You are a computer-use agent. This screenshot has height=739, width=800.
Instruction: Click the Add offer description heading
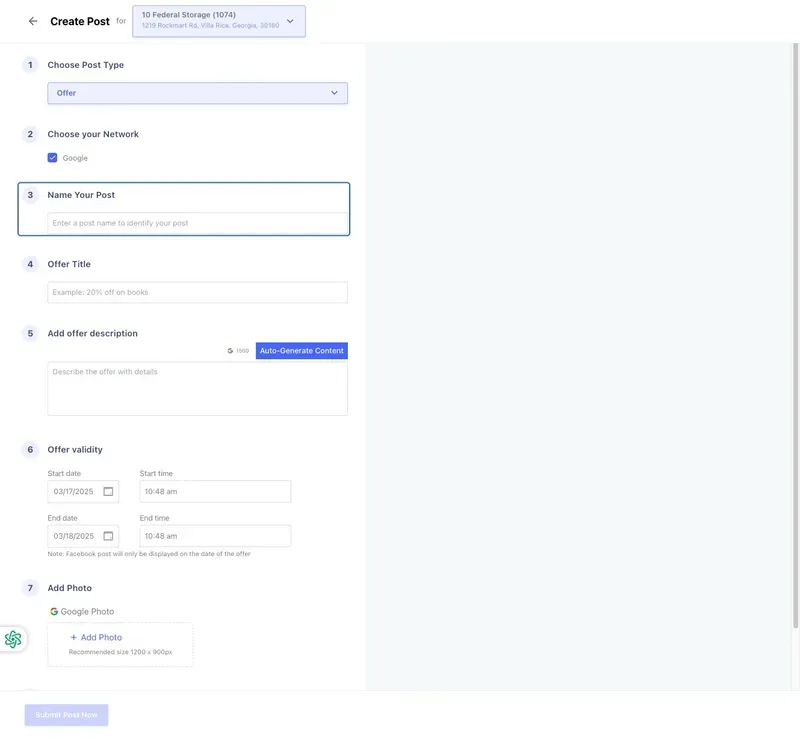pyautogui.click(x=92, y=333)
